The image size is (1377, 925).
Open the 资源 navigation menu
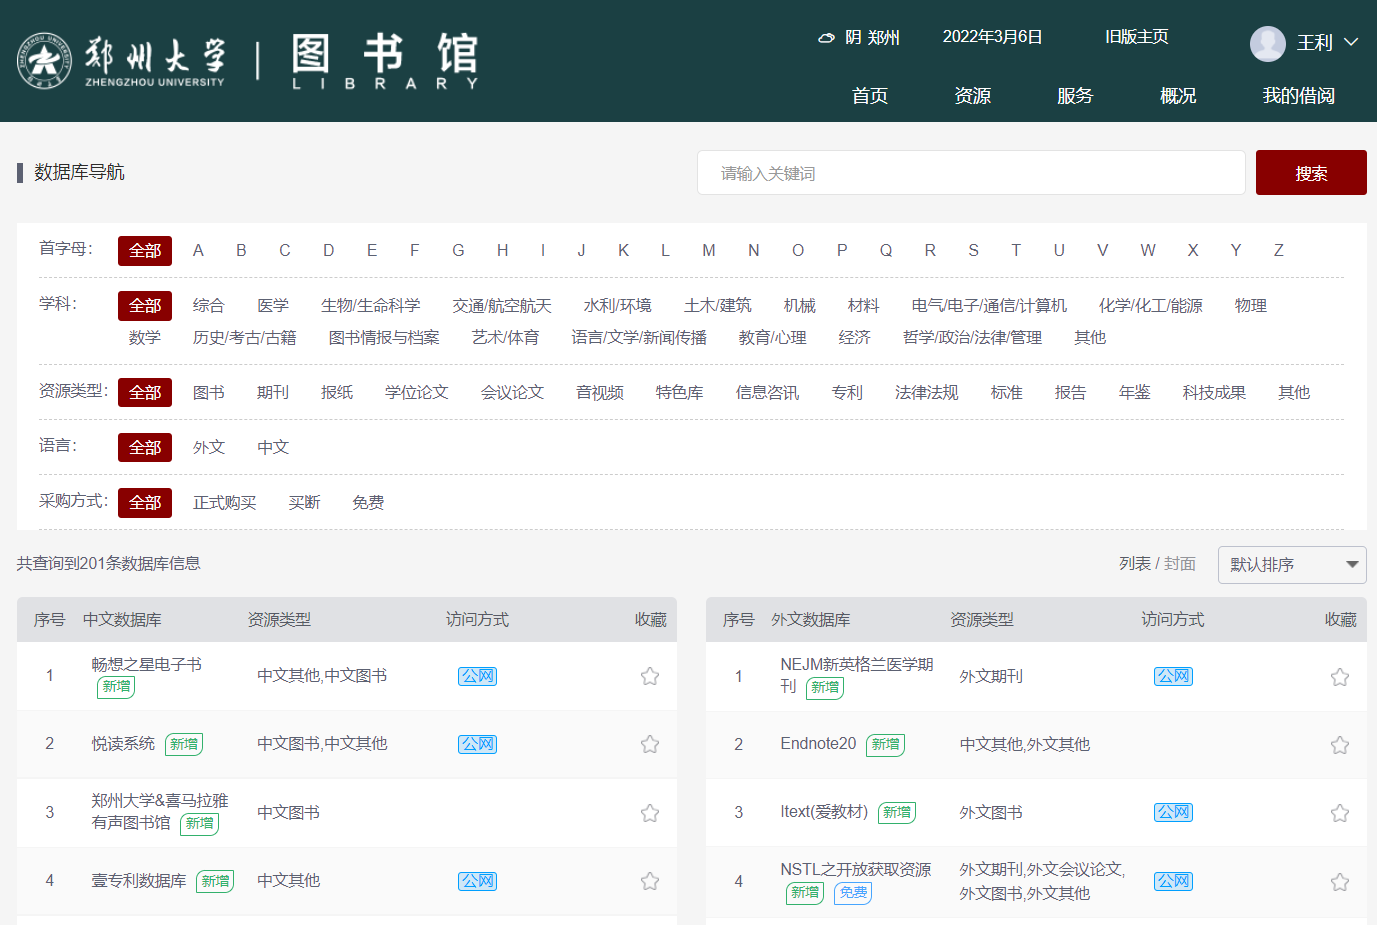pyautogui.click(x=972, y=96)
